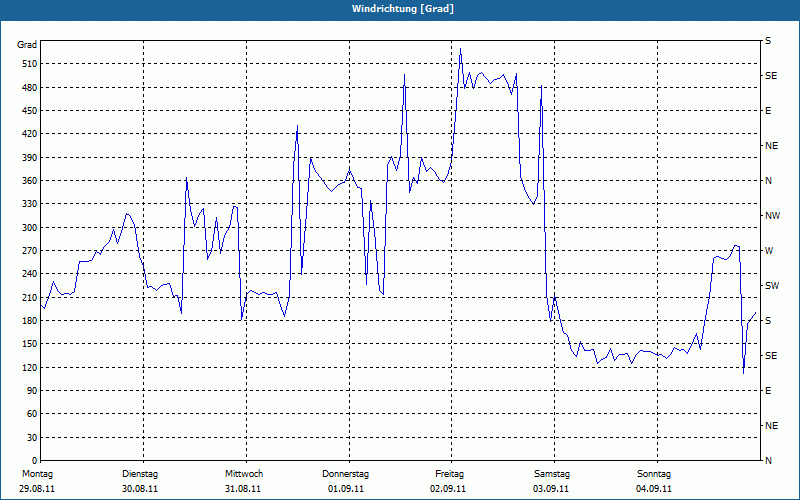Pick the date 30.08.11 on x-axis
This screenshot has height=500, width=800.
tap(140, 489)
